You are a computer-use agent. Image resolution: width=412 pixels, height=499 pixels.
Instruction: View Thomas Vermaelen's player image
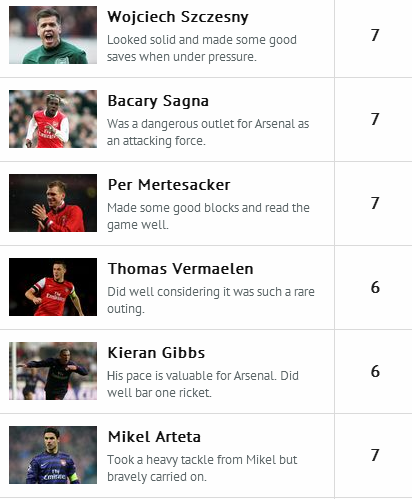pyautogui.click(x=53, y=287)
